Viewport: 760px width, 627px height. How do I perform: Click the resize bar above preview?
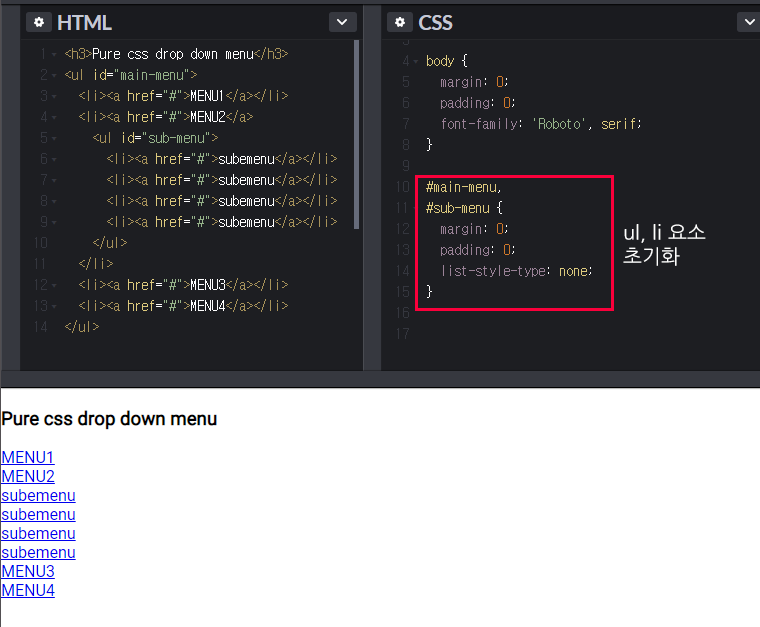[x=380, y=379]
